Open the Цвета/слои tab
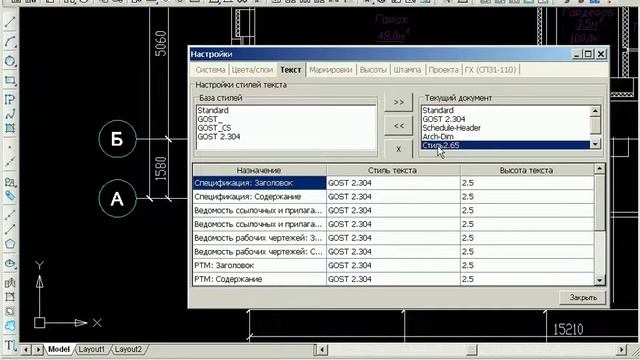 tap(252, 70)
